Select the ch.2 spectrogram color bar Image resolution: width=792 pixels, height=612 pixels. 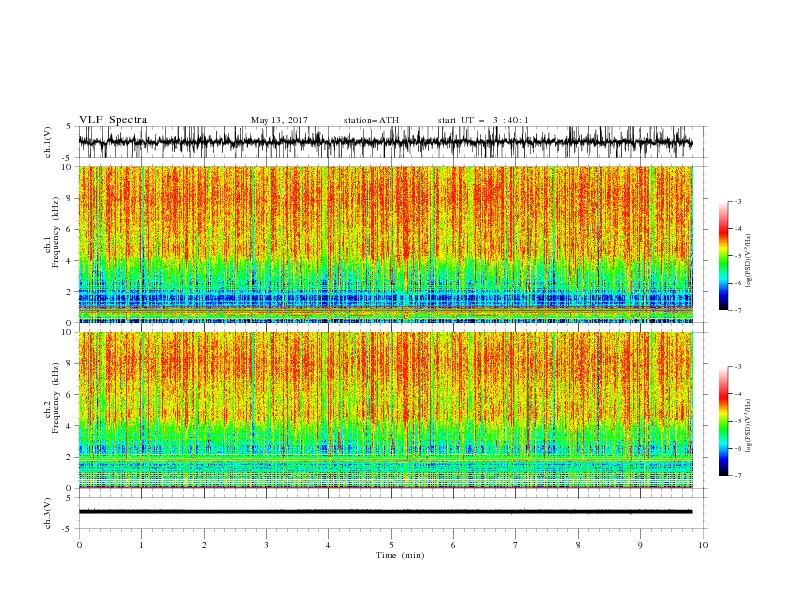coord(723,421)
